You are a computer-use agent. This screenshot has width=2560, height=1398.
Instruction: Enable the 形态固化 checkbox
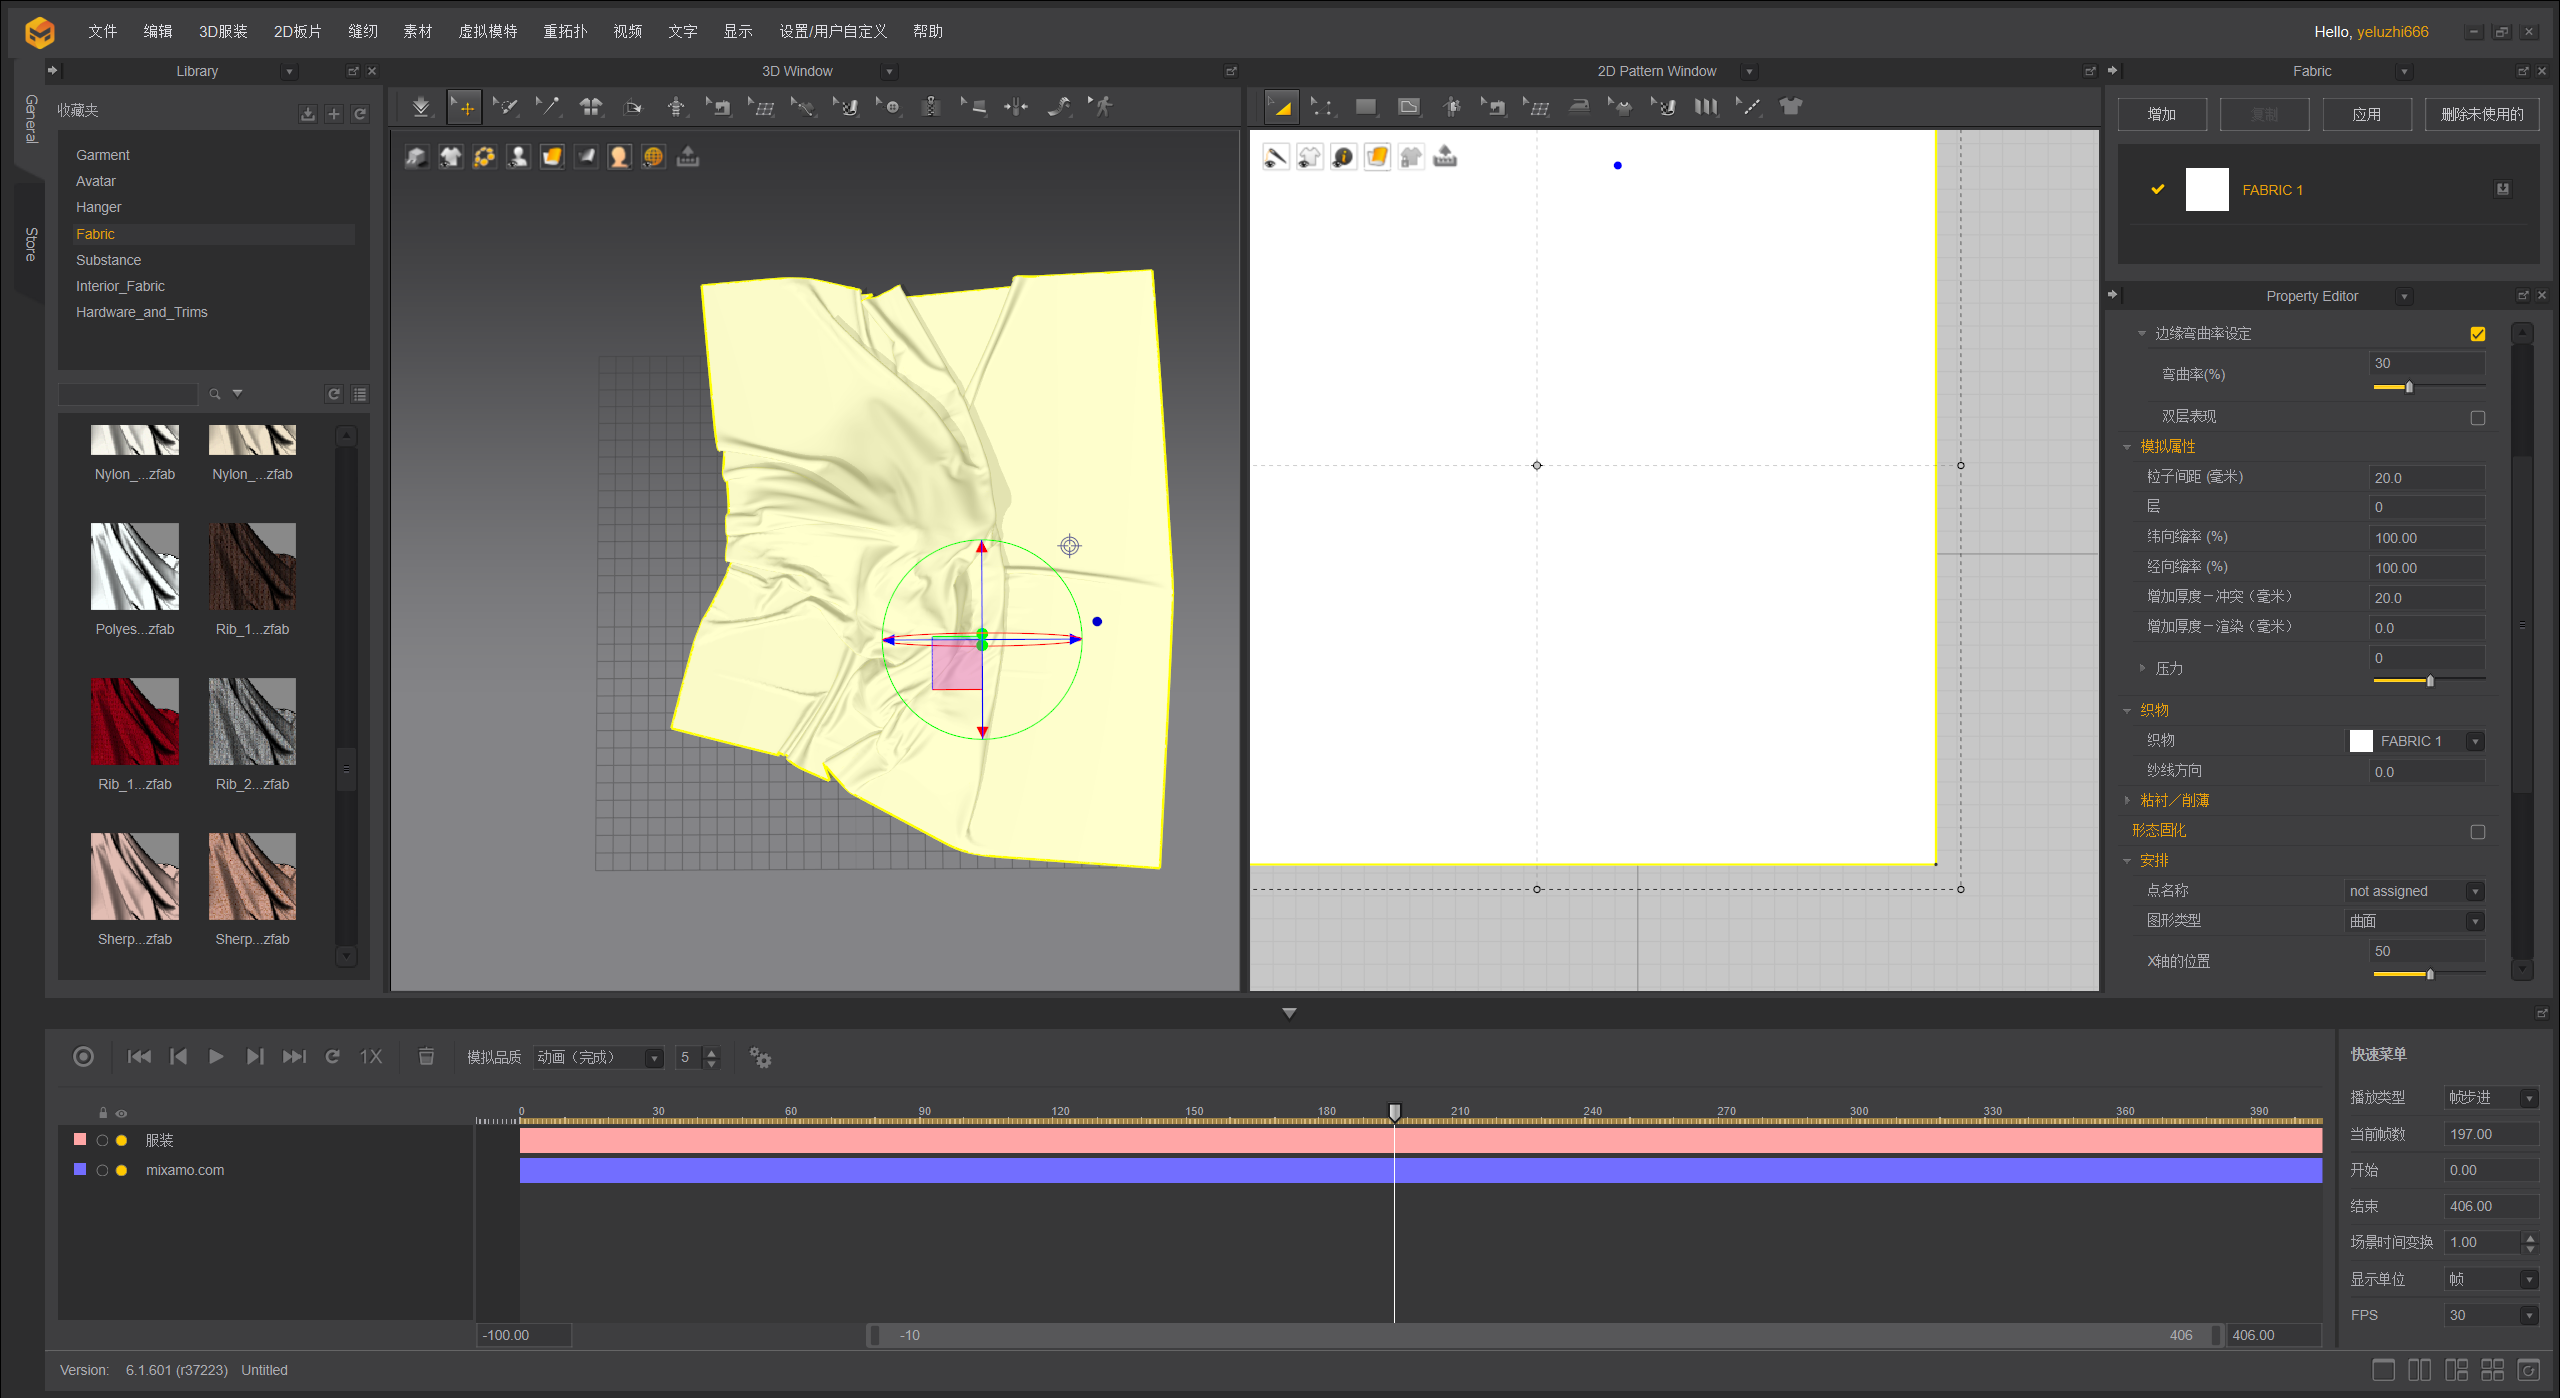[2477, 832]
